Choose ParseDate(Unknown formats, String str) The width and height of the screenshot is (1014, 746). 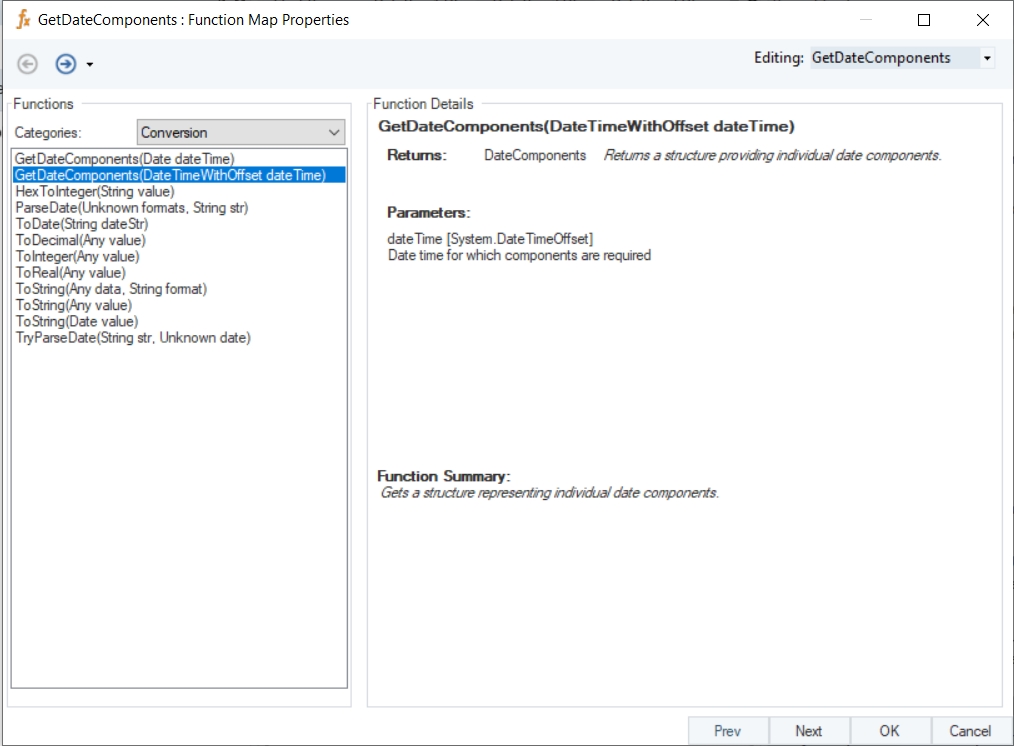tap(131, 208)
